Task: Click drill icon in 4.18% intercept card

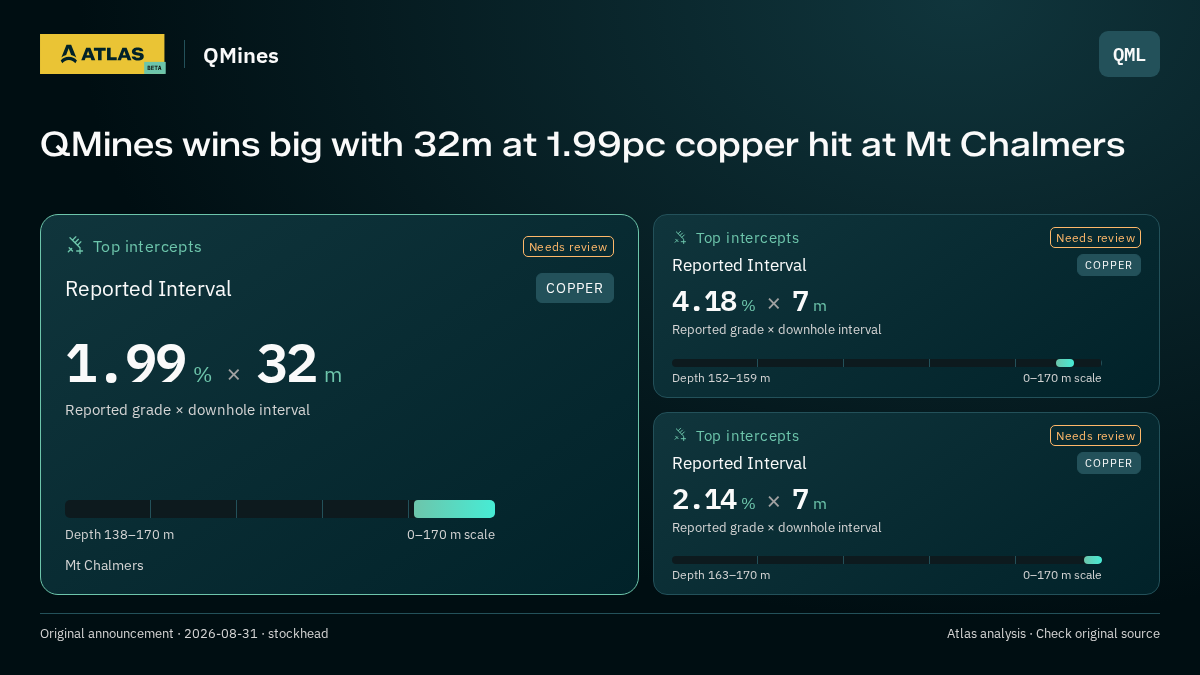Action: coord(680,238)
